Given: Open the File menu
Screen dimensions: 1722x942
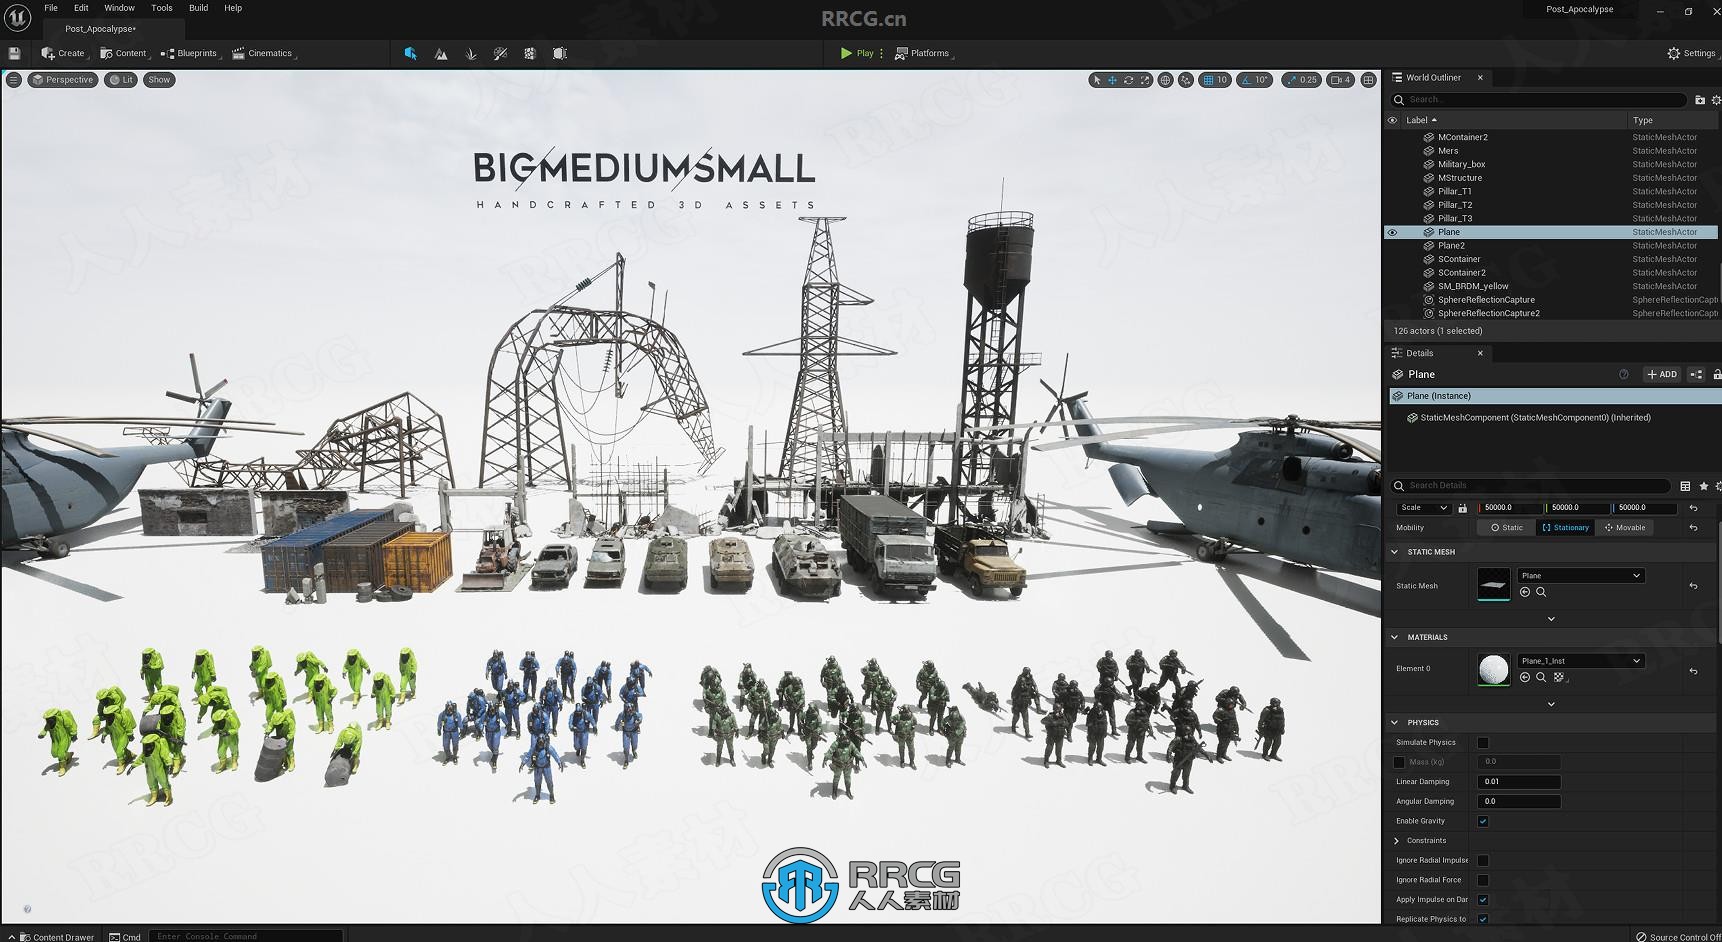Looking at the screenshot, I should [x=51, y=8].
